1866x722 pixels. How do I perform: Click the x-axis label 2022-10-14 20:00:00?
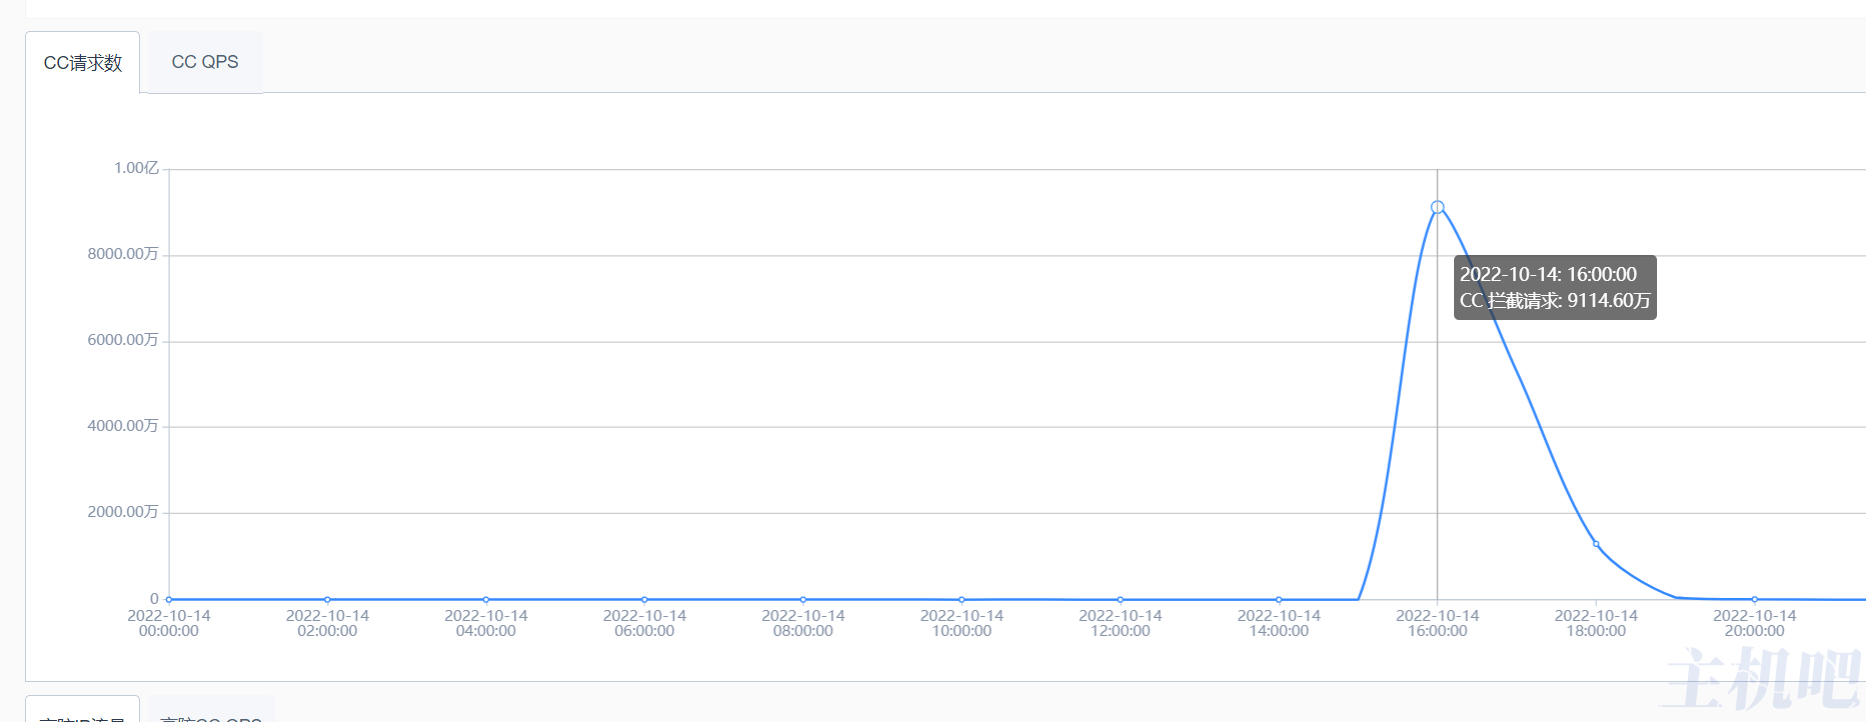point(1754,623)
